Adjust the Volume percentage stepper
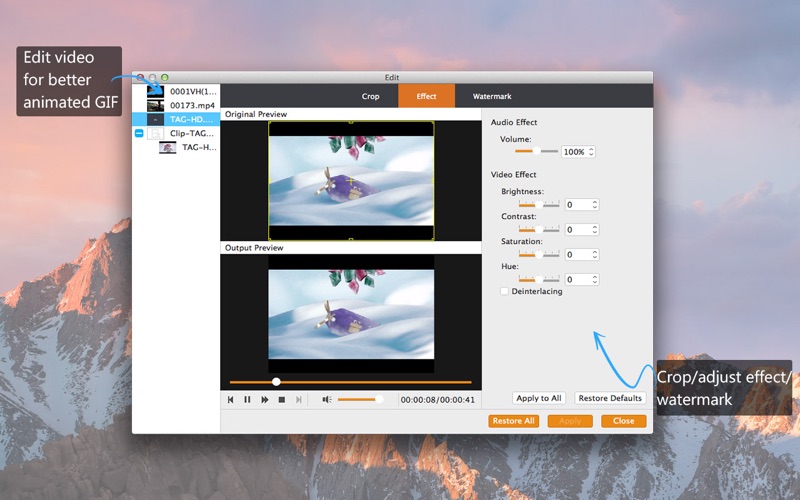Screen dimensions: 800x500 [592, 152]
